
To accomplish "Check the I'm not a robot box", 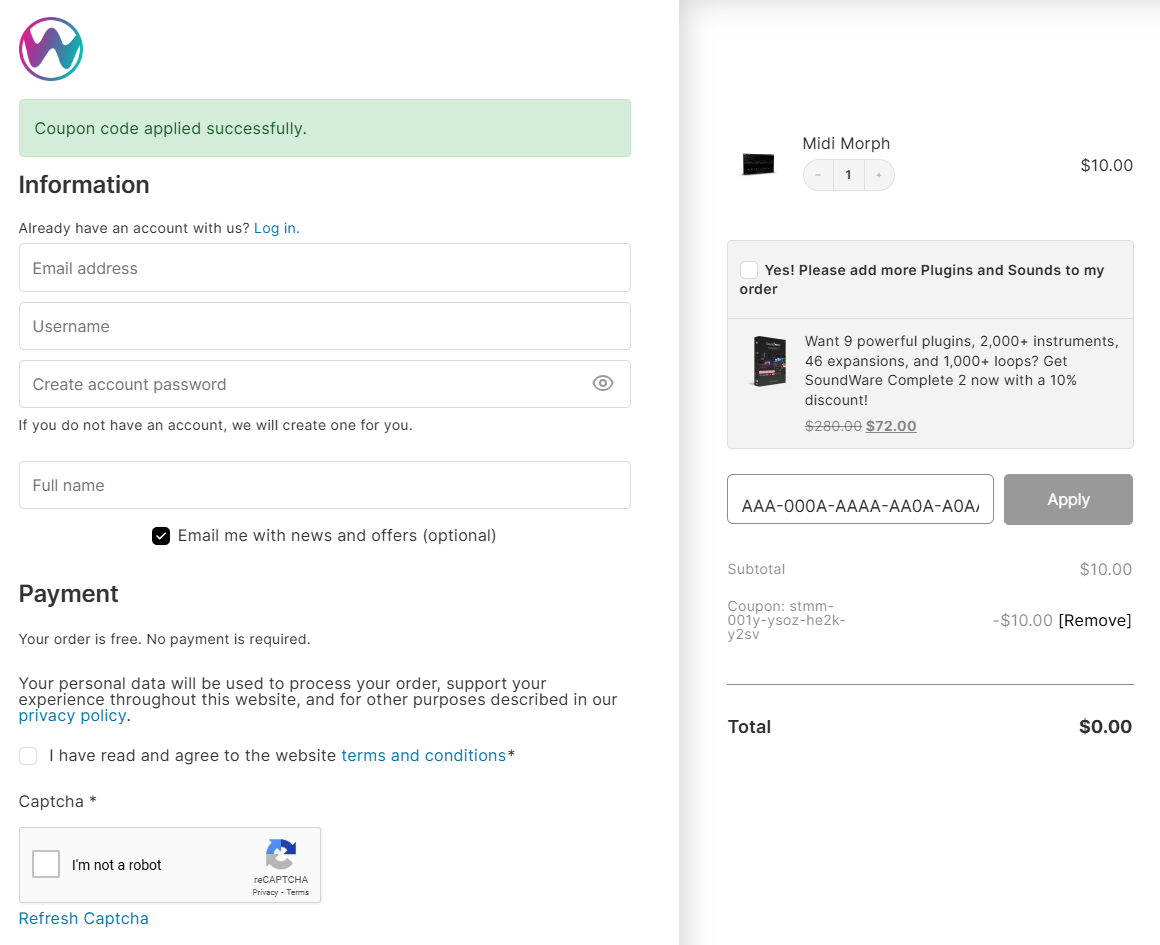I will (x=46, y=864).
